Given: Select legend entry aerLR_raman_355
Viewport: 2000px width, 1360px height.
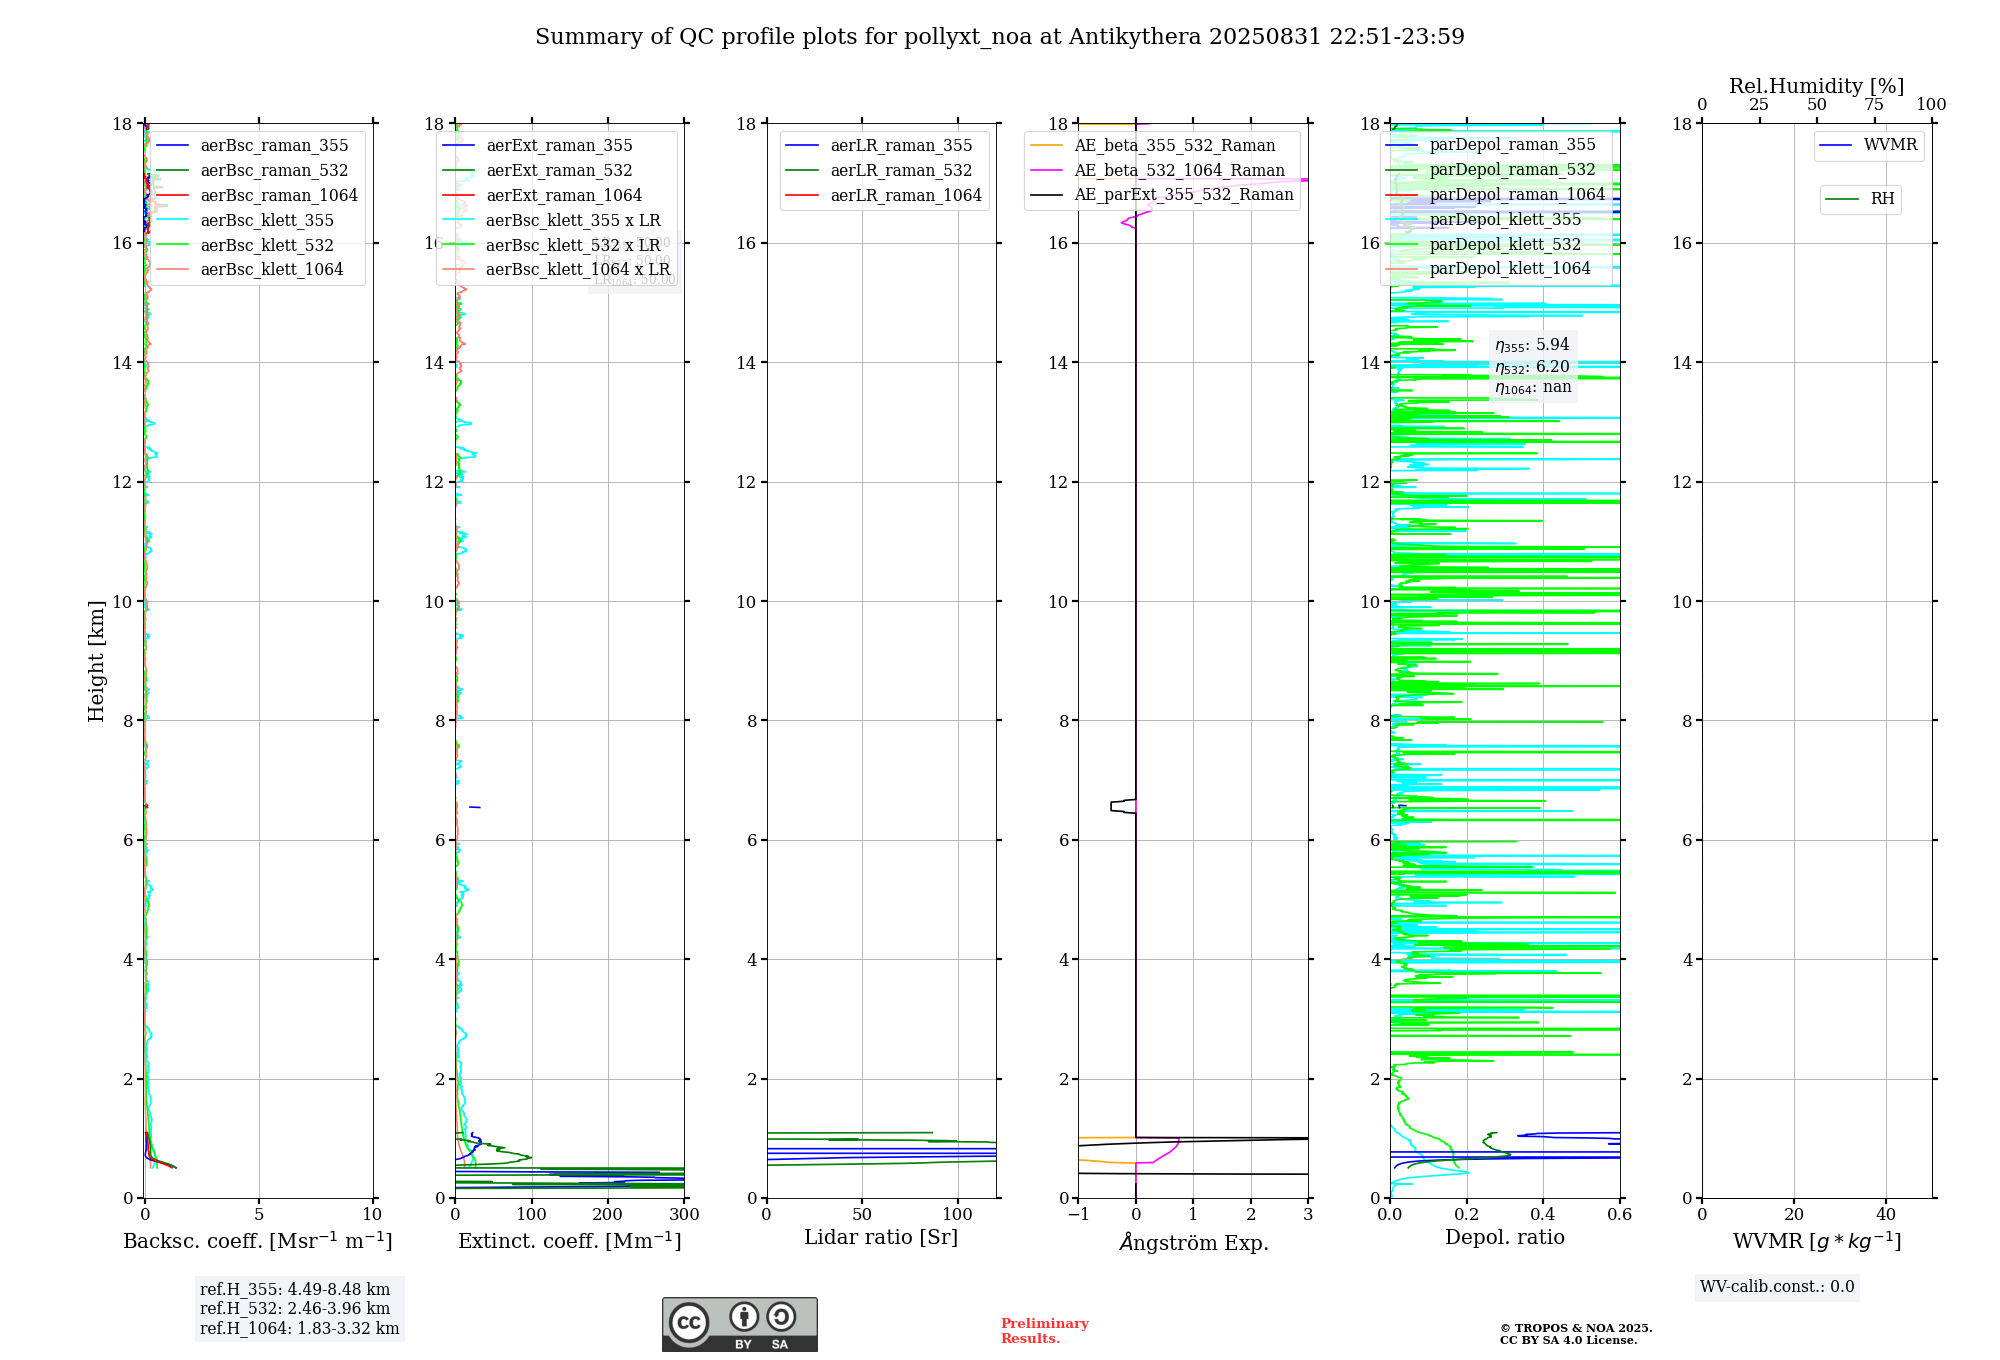Looking at the screenshot, I should [x=880, y=146].
